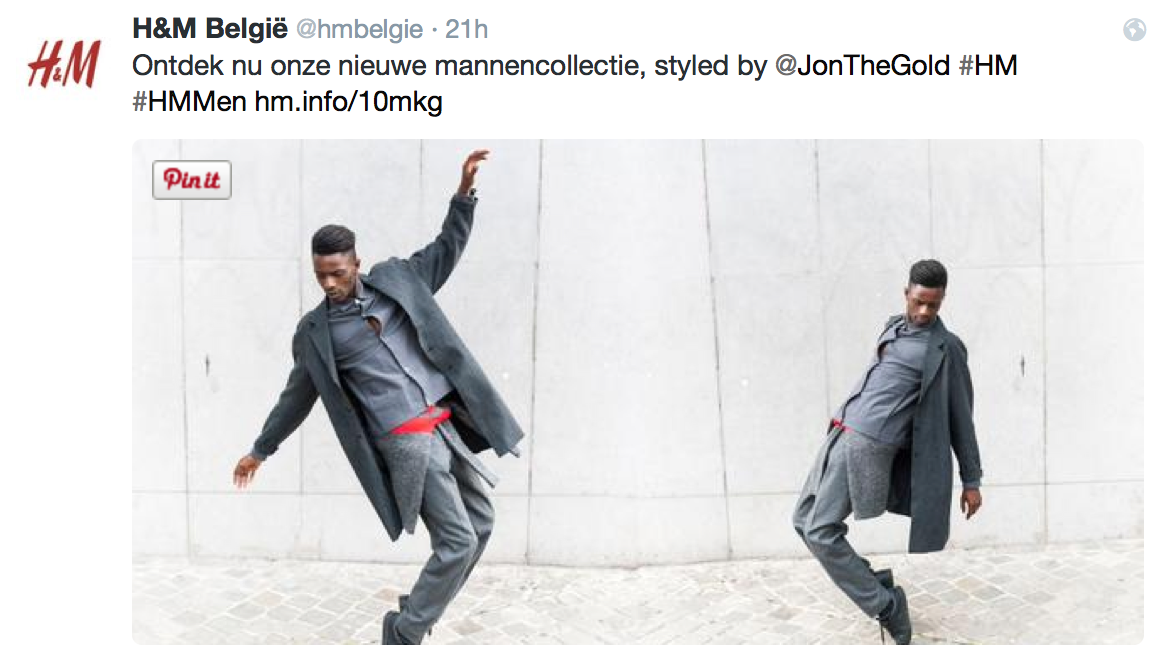Click the red waistband on left dancer
The height and width of the screenshot is (660, 1168).
[x=419, y=422]
